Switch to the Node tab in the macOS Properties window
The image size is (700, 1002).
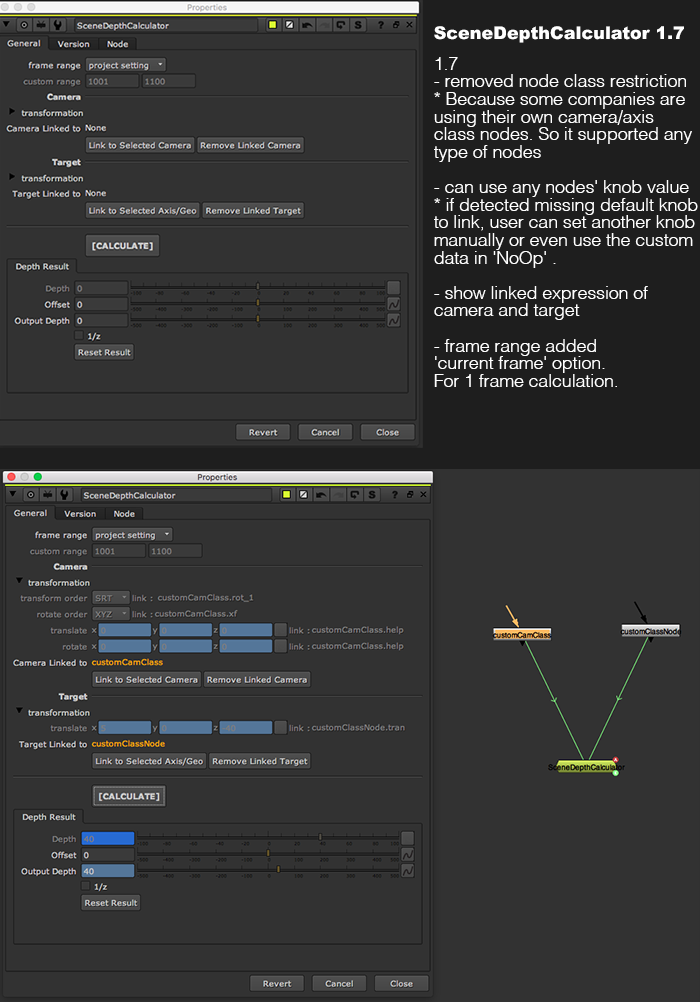coord(124,514)
